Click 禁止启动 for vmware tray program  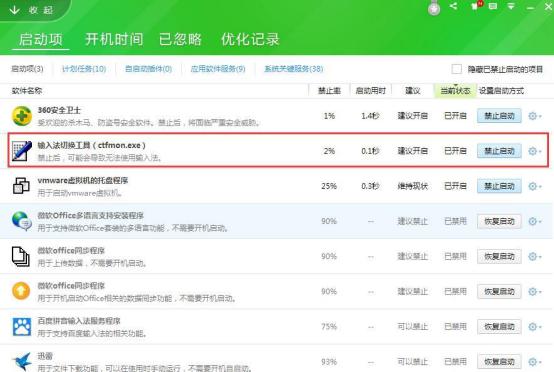pos(499,186)
